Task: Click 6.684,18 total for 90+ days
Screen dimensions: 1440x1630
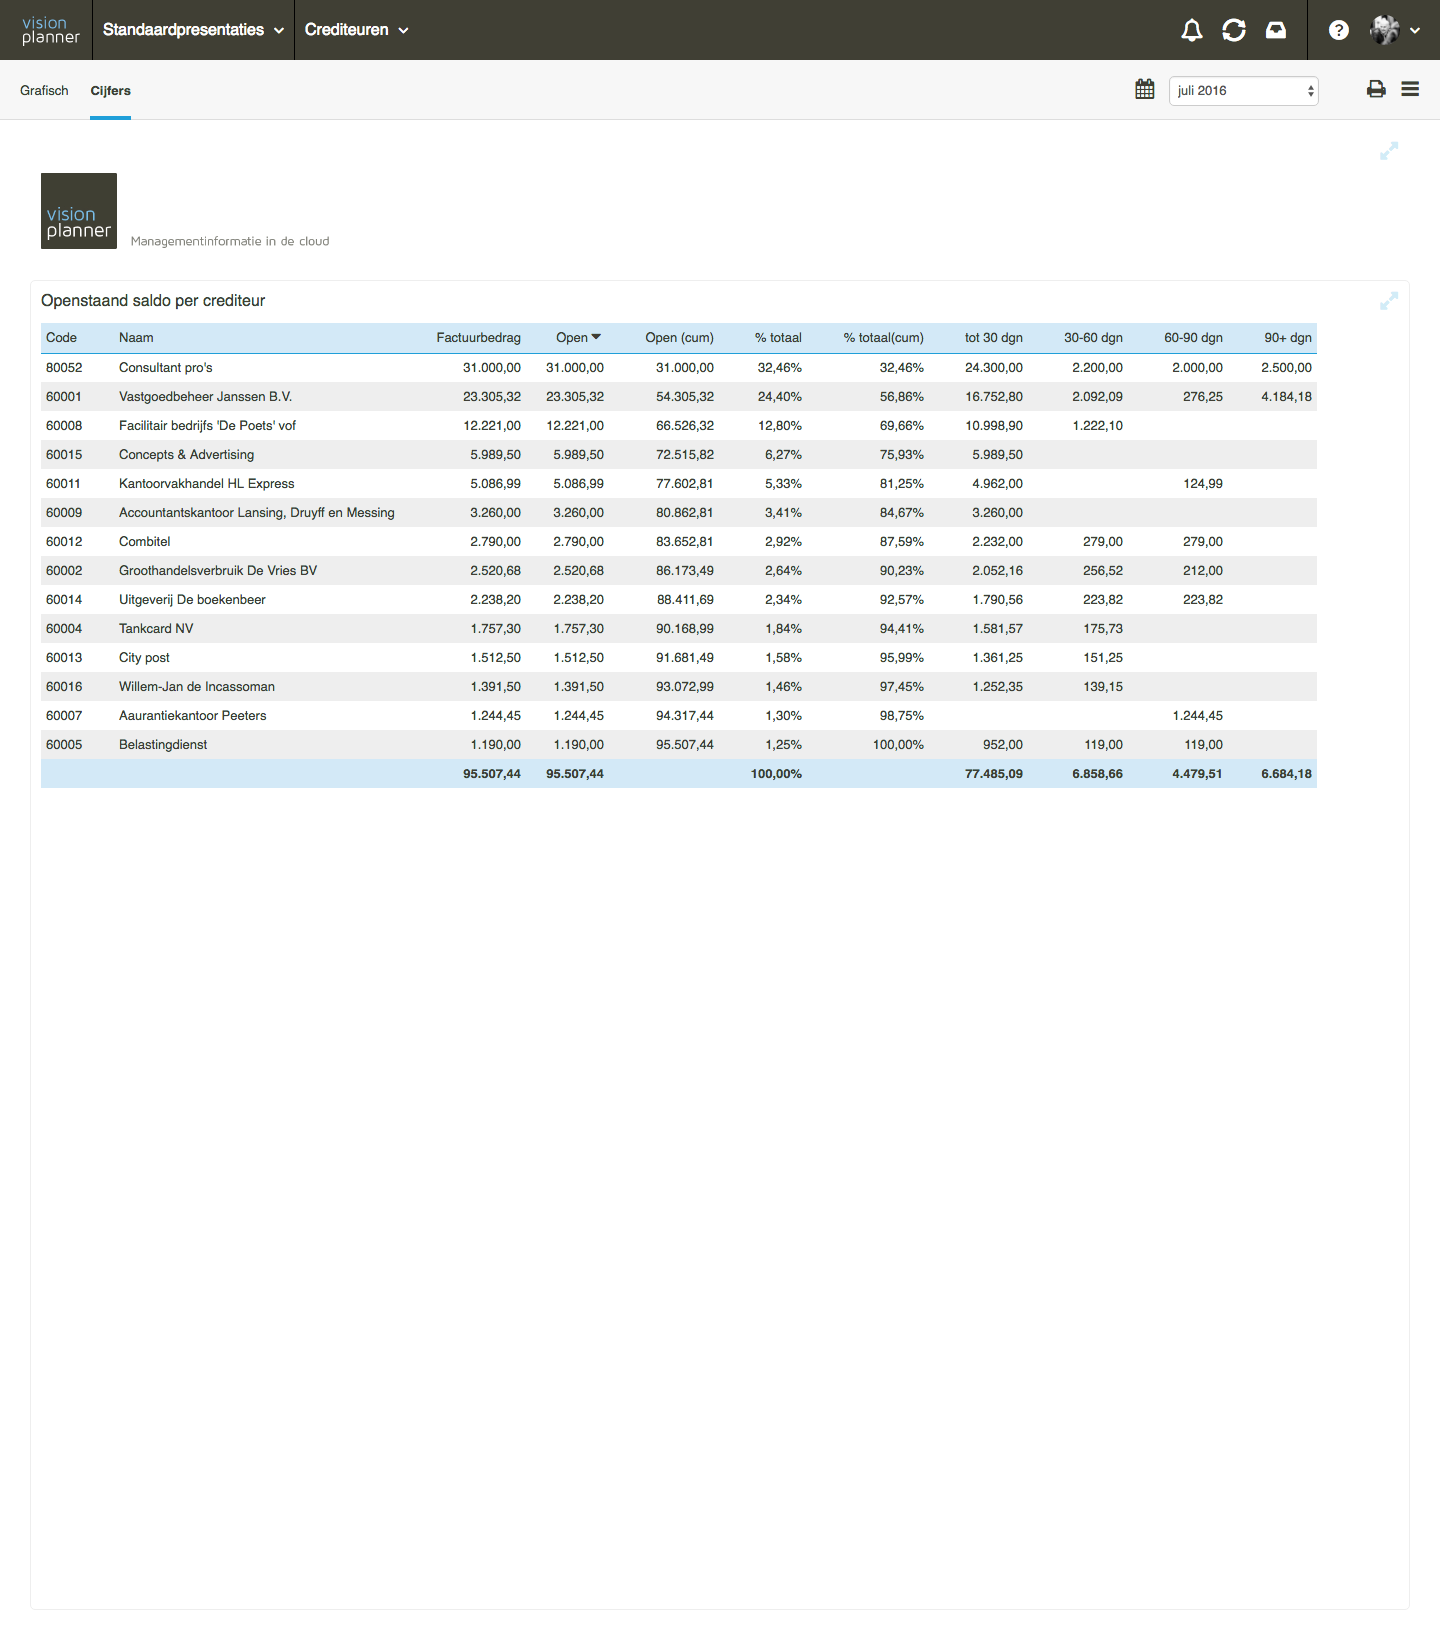Action: 1287,774
